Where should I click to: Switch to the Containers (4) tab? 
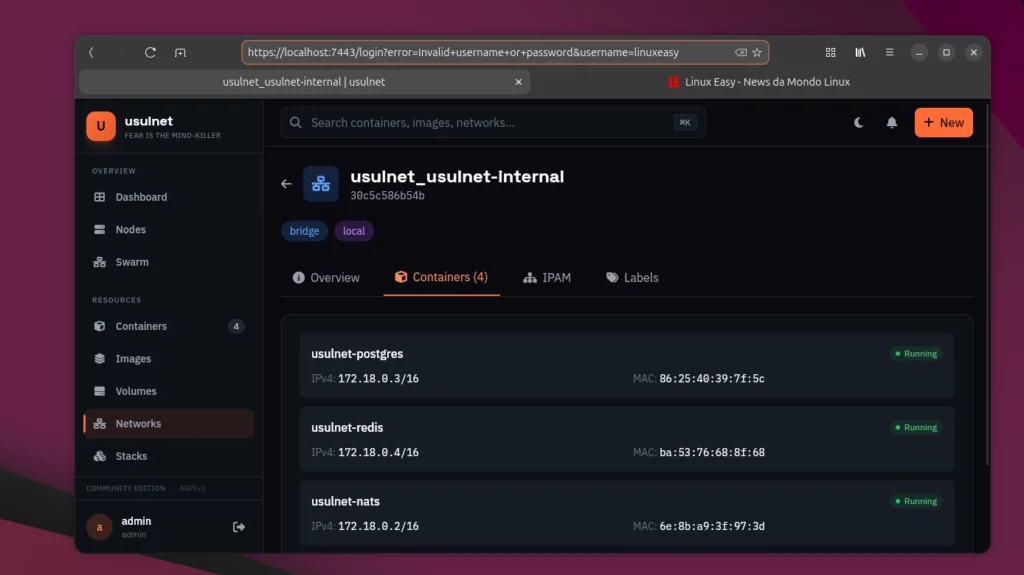point(441,277)
